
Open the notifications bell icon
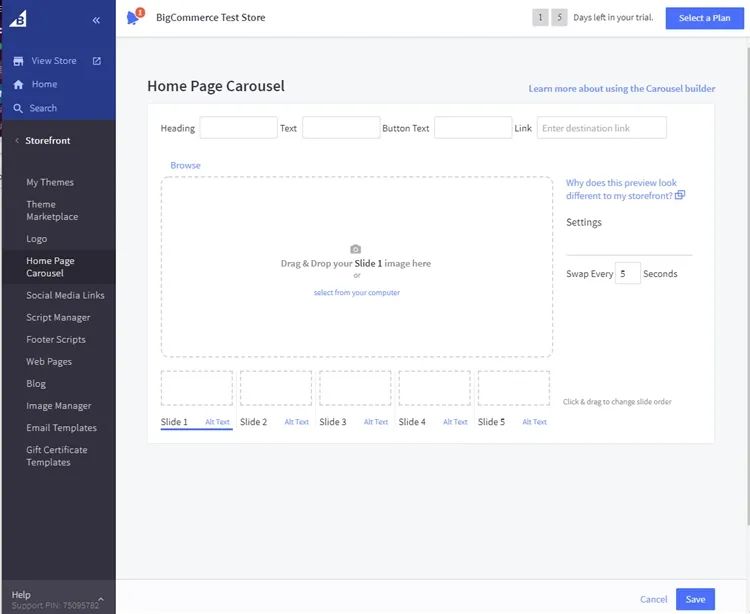pyautogui.click(x=133, y=18)
